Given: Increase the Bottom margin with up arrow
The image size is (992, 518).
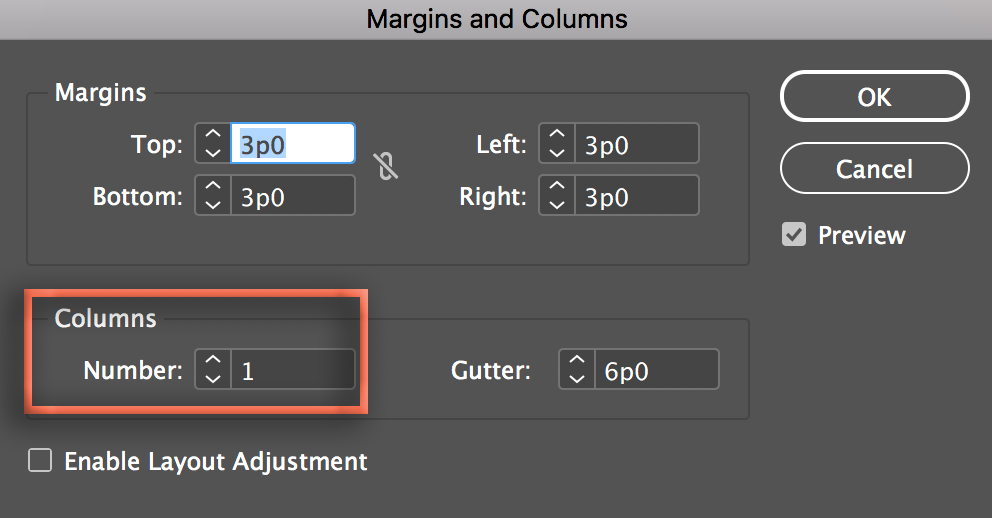Looking at the screenshot, I should tap(212, 187).
